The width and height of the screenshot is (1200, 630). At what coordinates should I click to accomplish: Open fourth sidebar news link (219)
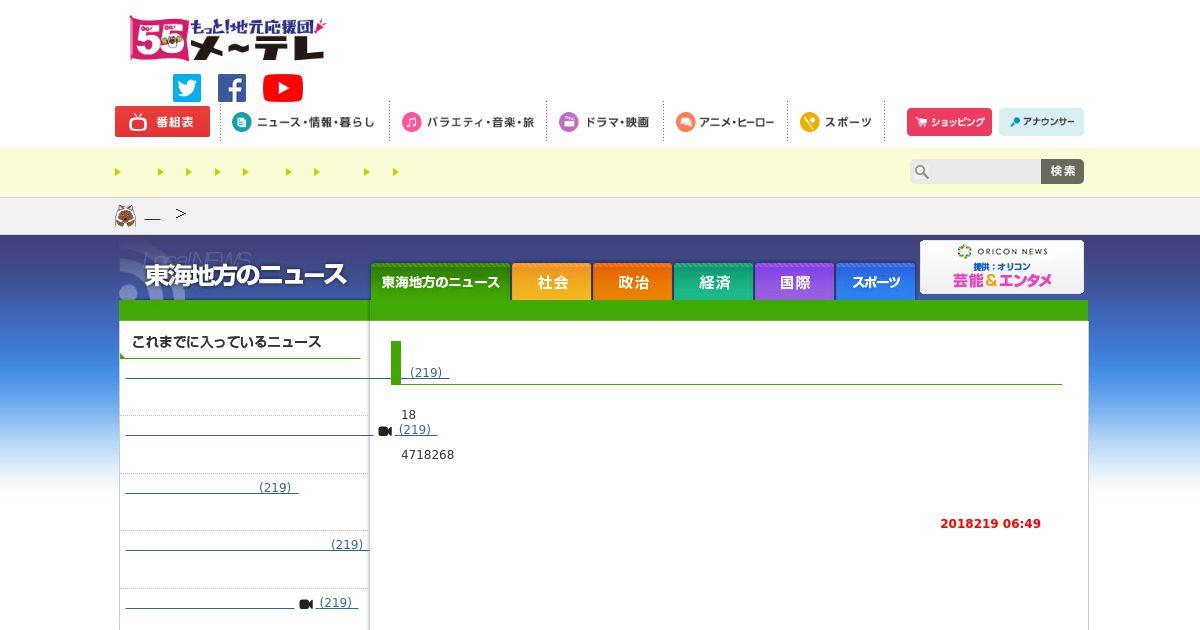point(247,545)
